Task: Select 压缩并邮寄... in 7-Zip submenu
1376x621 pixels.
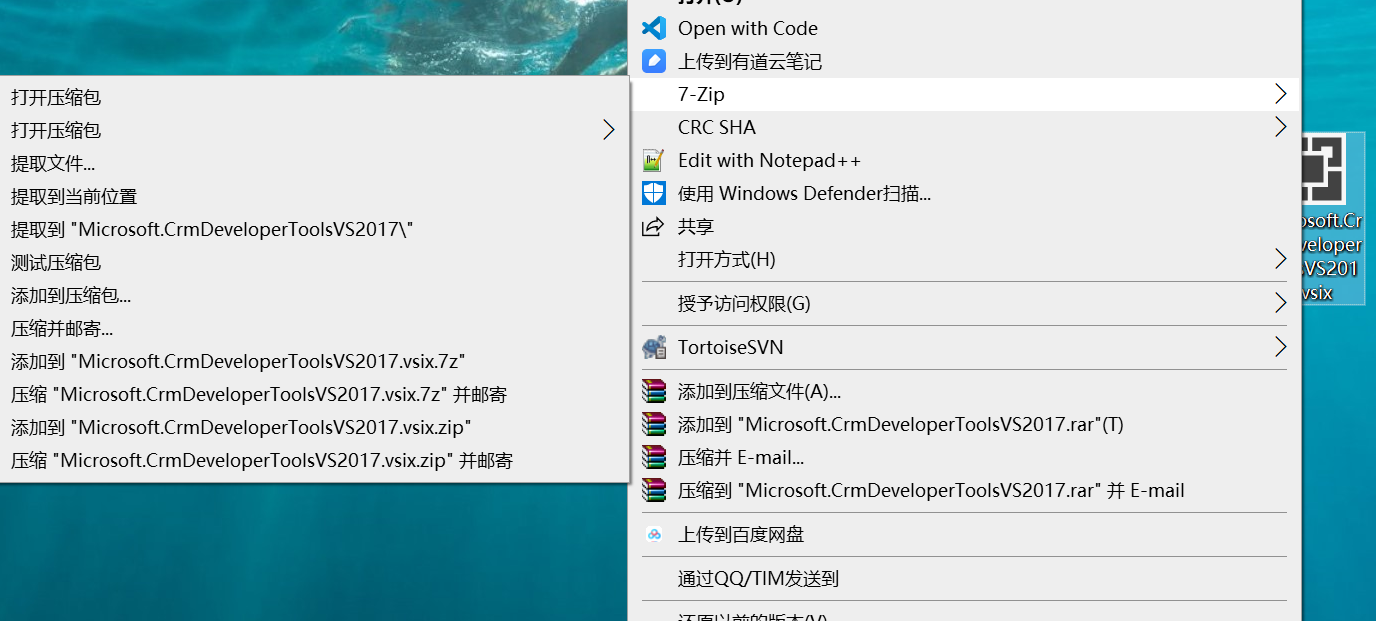Action: coord(314,328)
